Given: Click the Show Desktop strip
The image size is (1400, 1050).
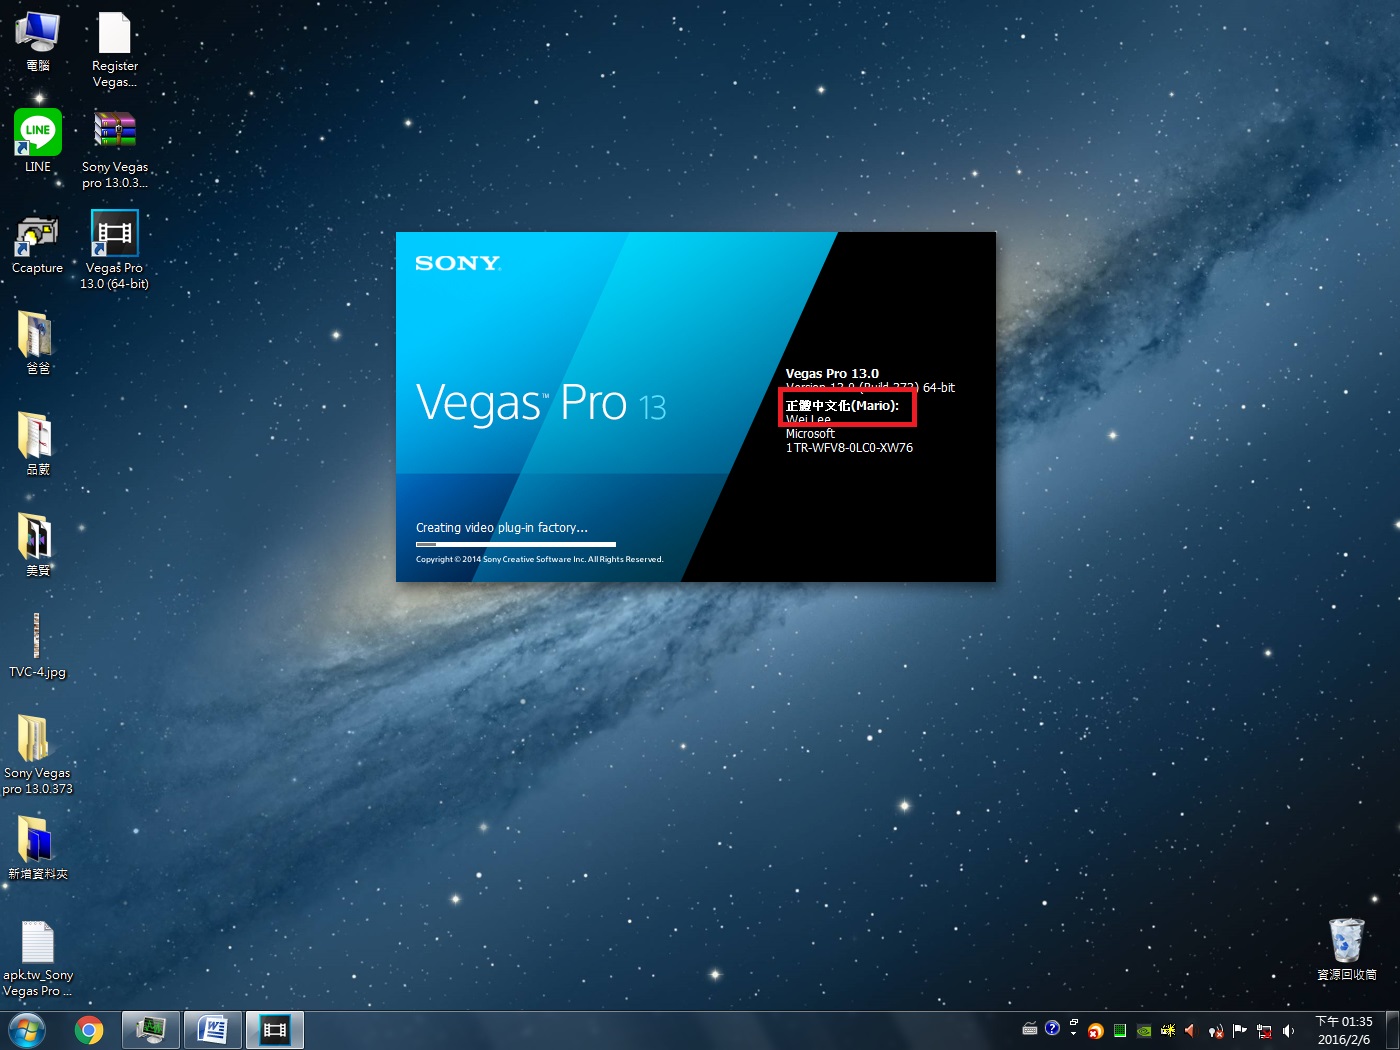Looking at the screenshot, I should 1392,1030.
